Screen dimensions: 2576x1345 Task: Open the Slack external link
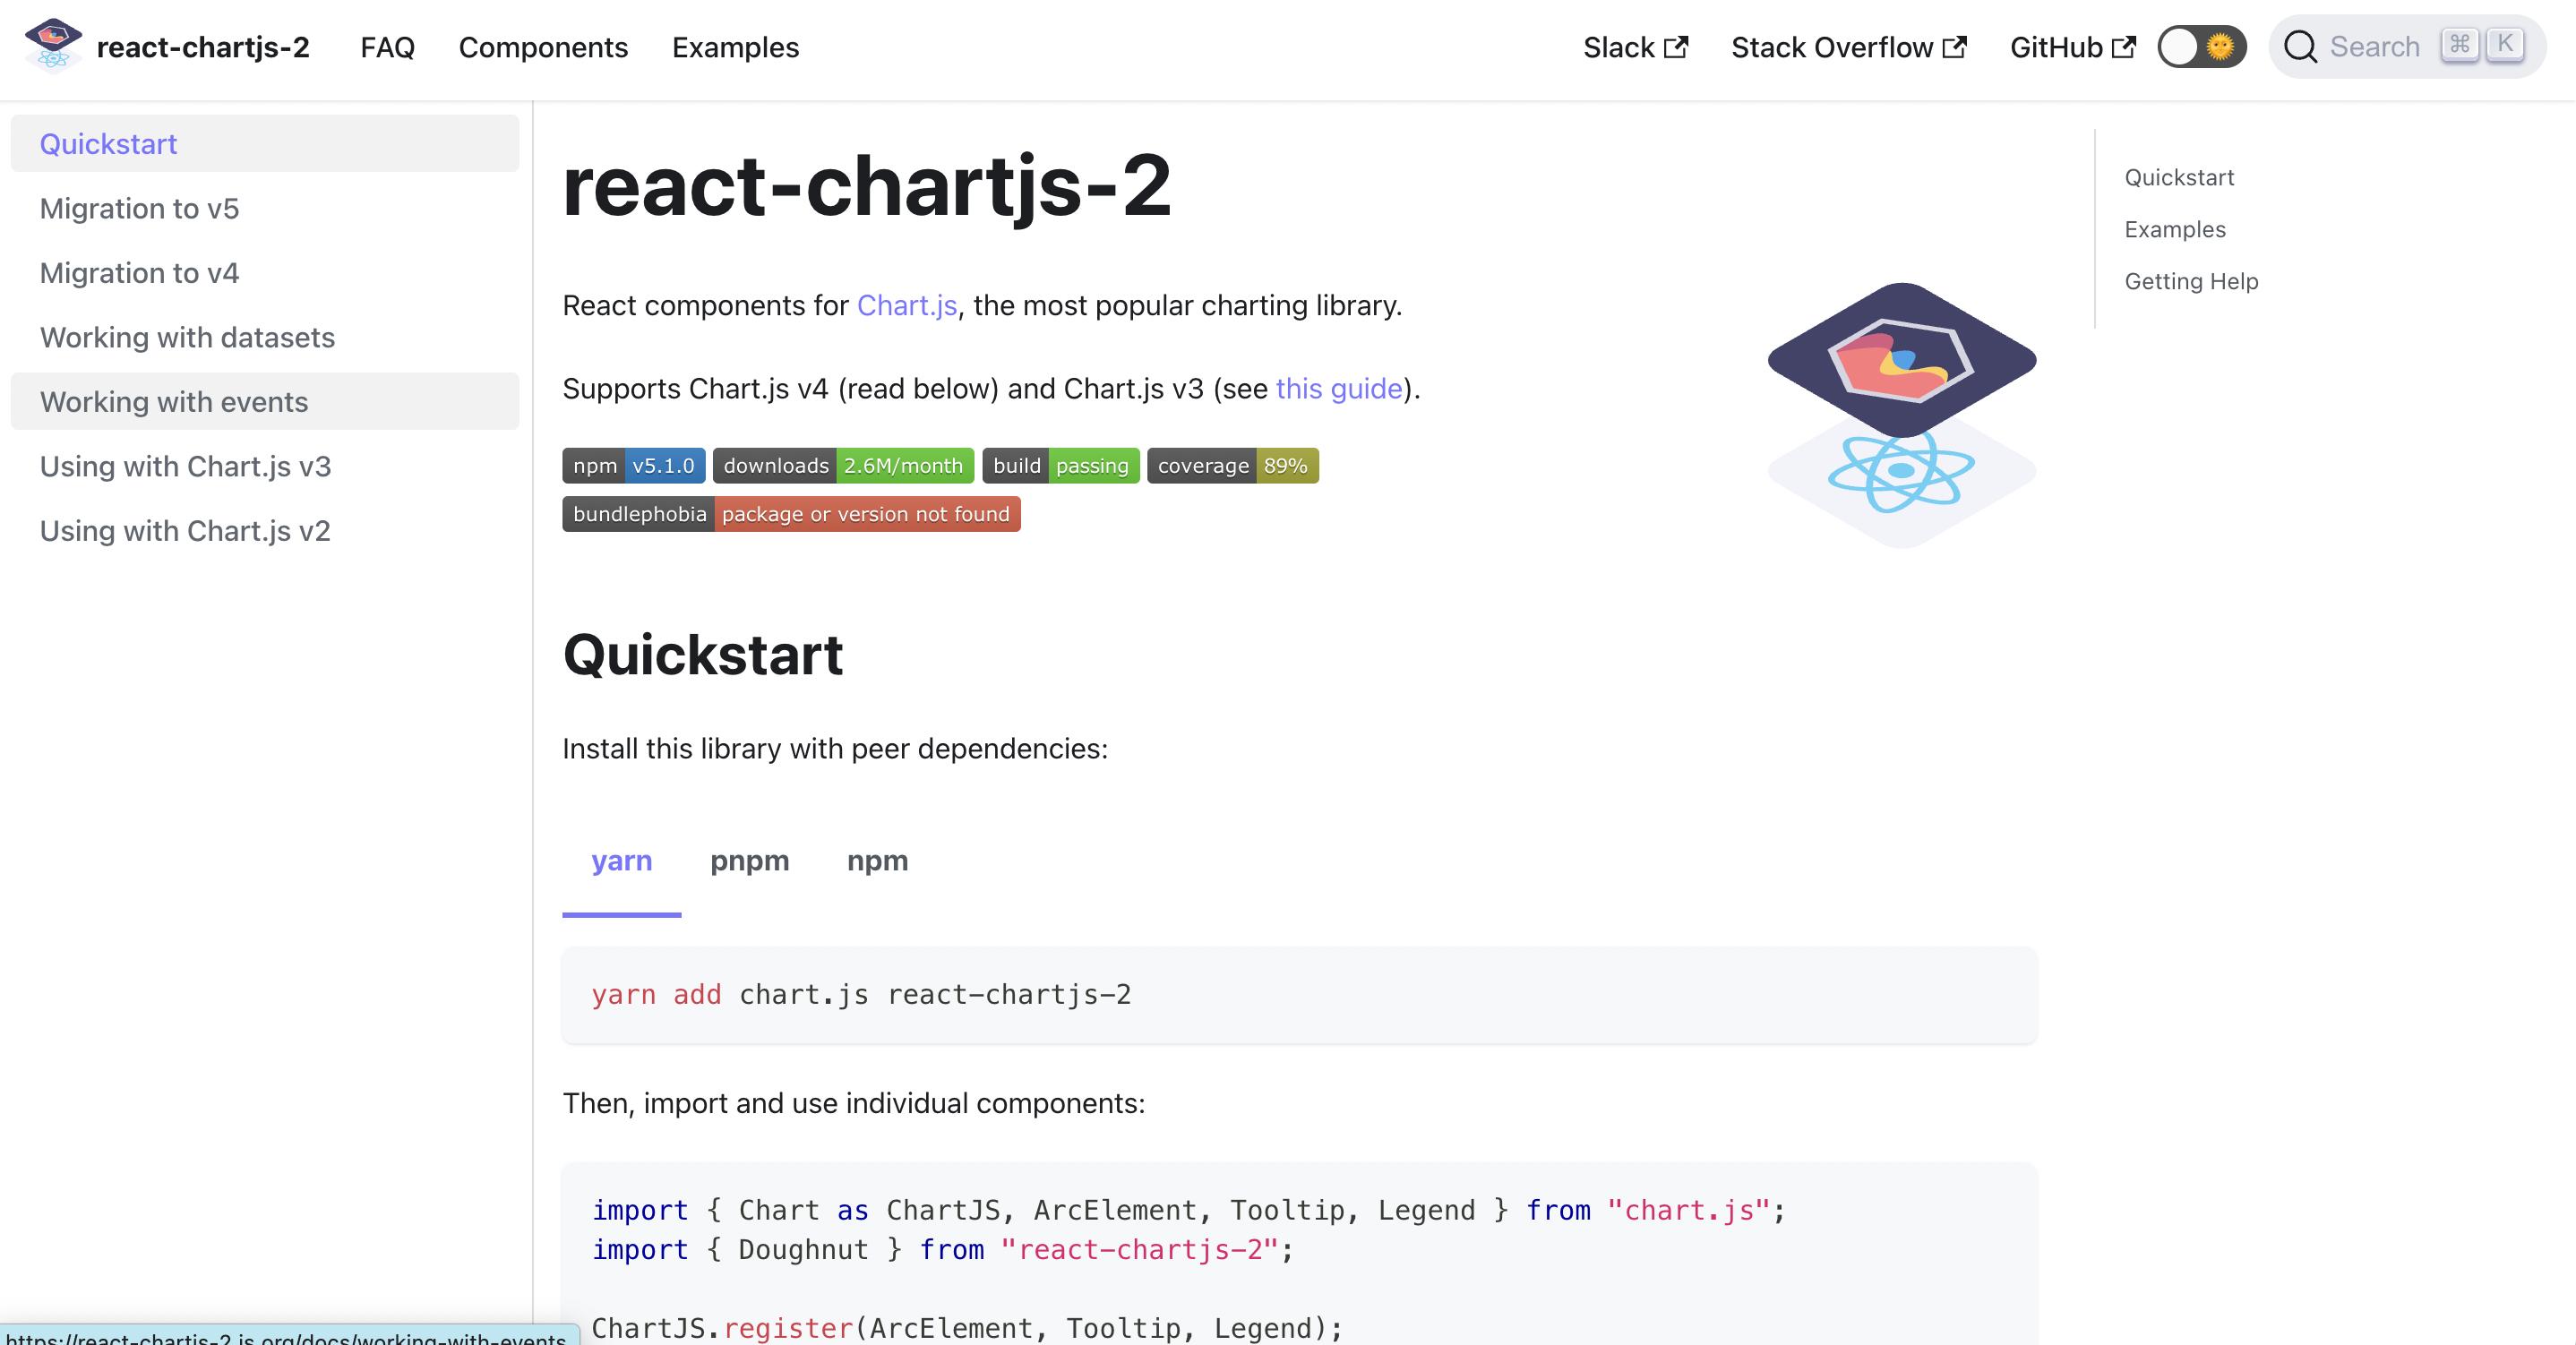(1635, 47)
